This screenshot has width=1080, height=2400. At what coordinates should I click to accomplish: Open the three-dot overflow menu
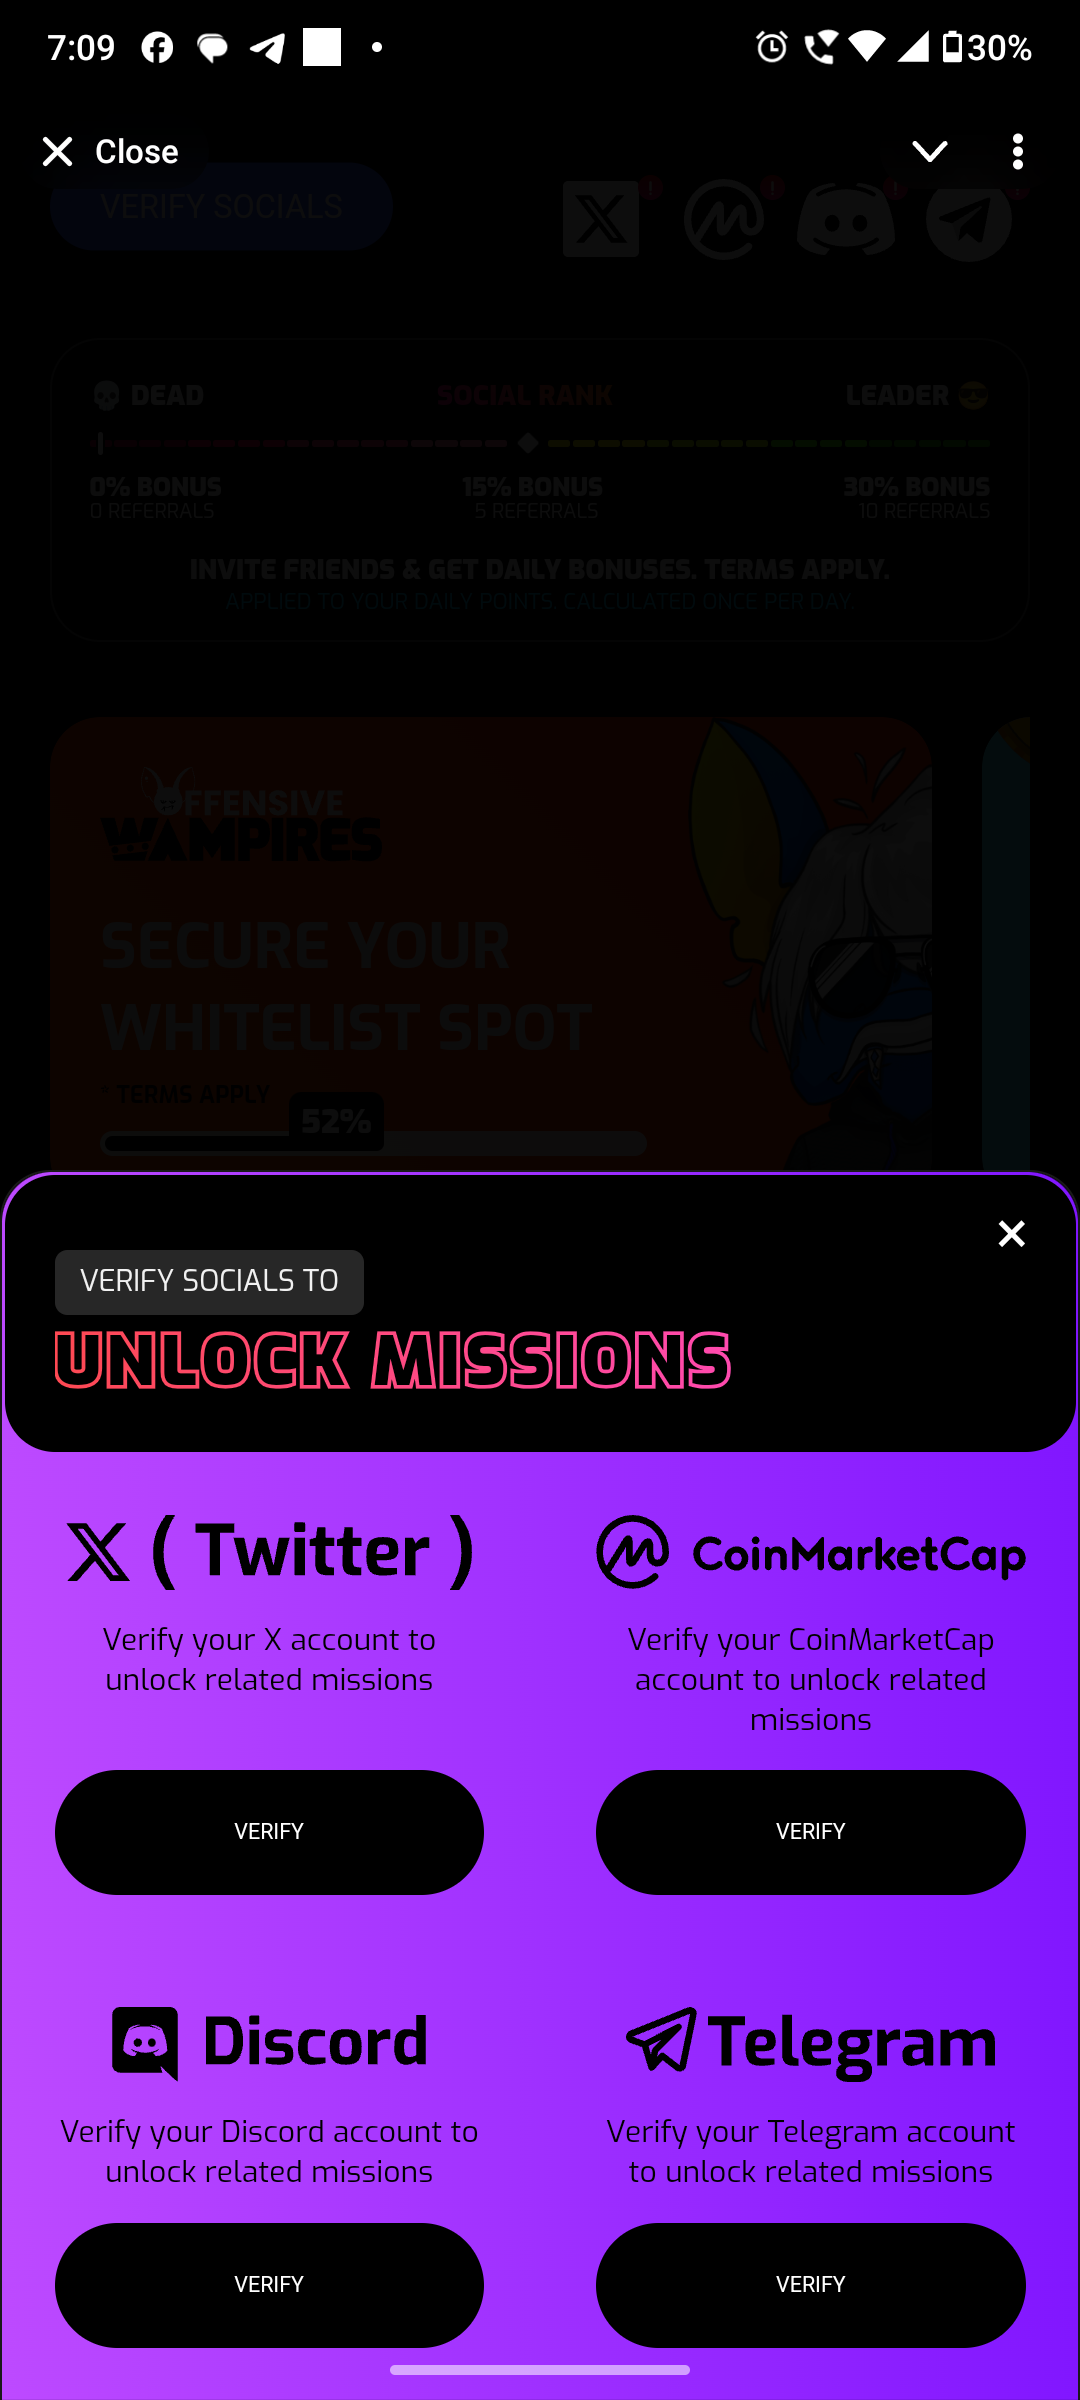point(1018,152)
